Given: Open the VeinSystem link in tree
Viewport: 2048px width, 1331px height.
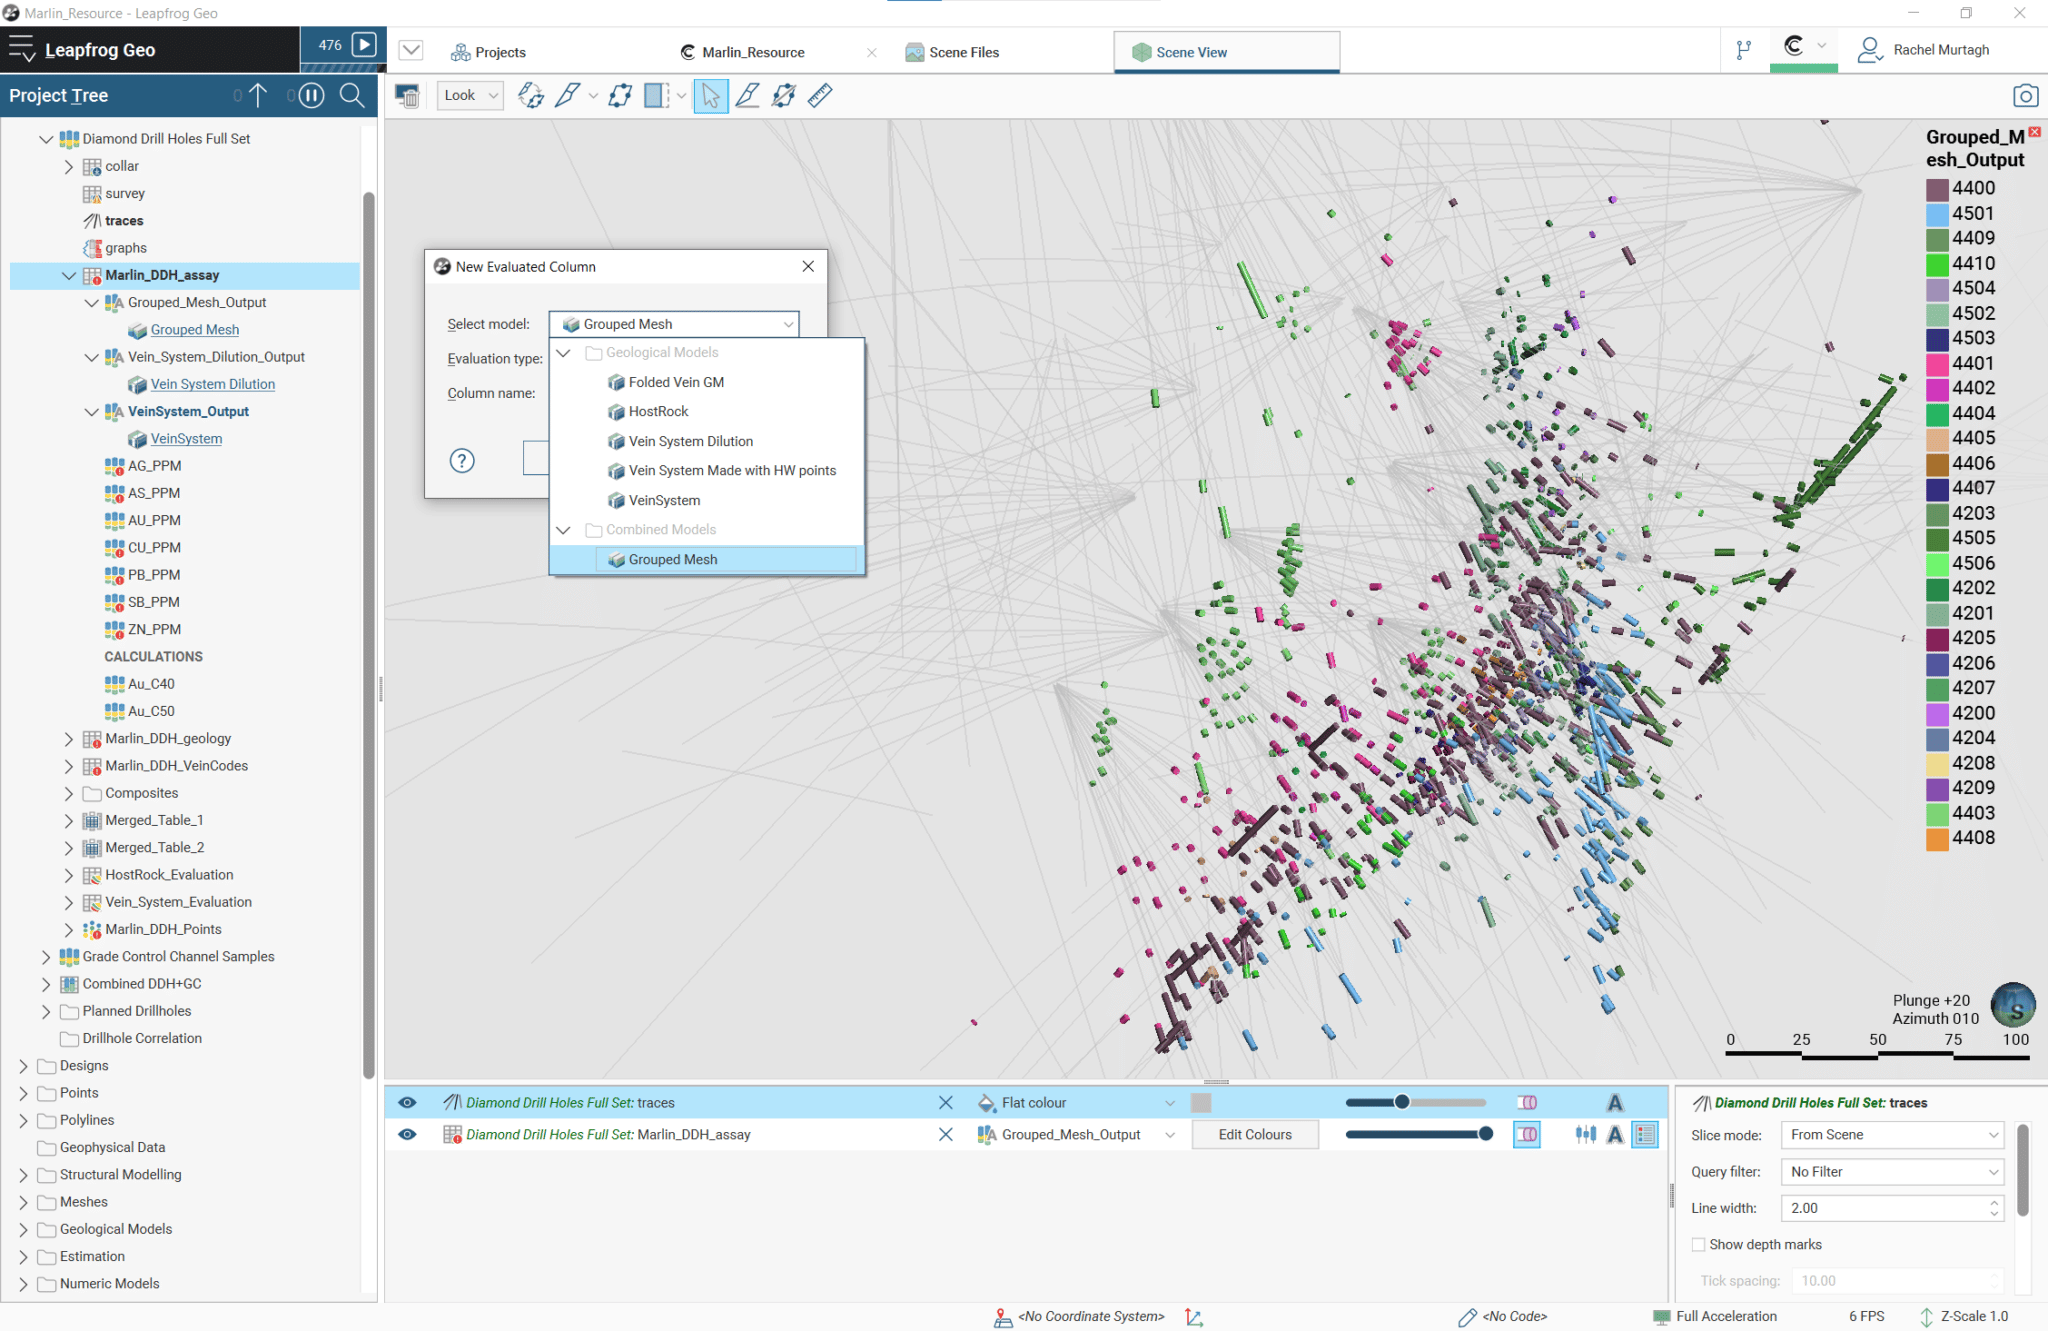Looking at the screenshot, I should (187, 439).
